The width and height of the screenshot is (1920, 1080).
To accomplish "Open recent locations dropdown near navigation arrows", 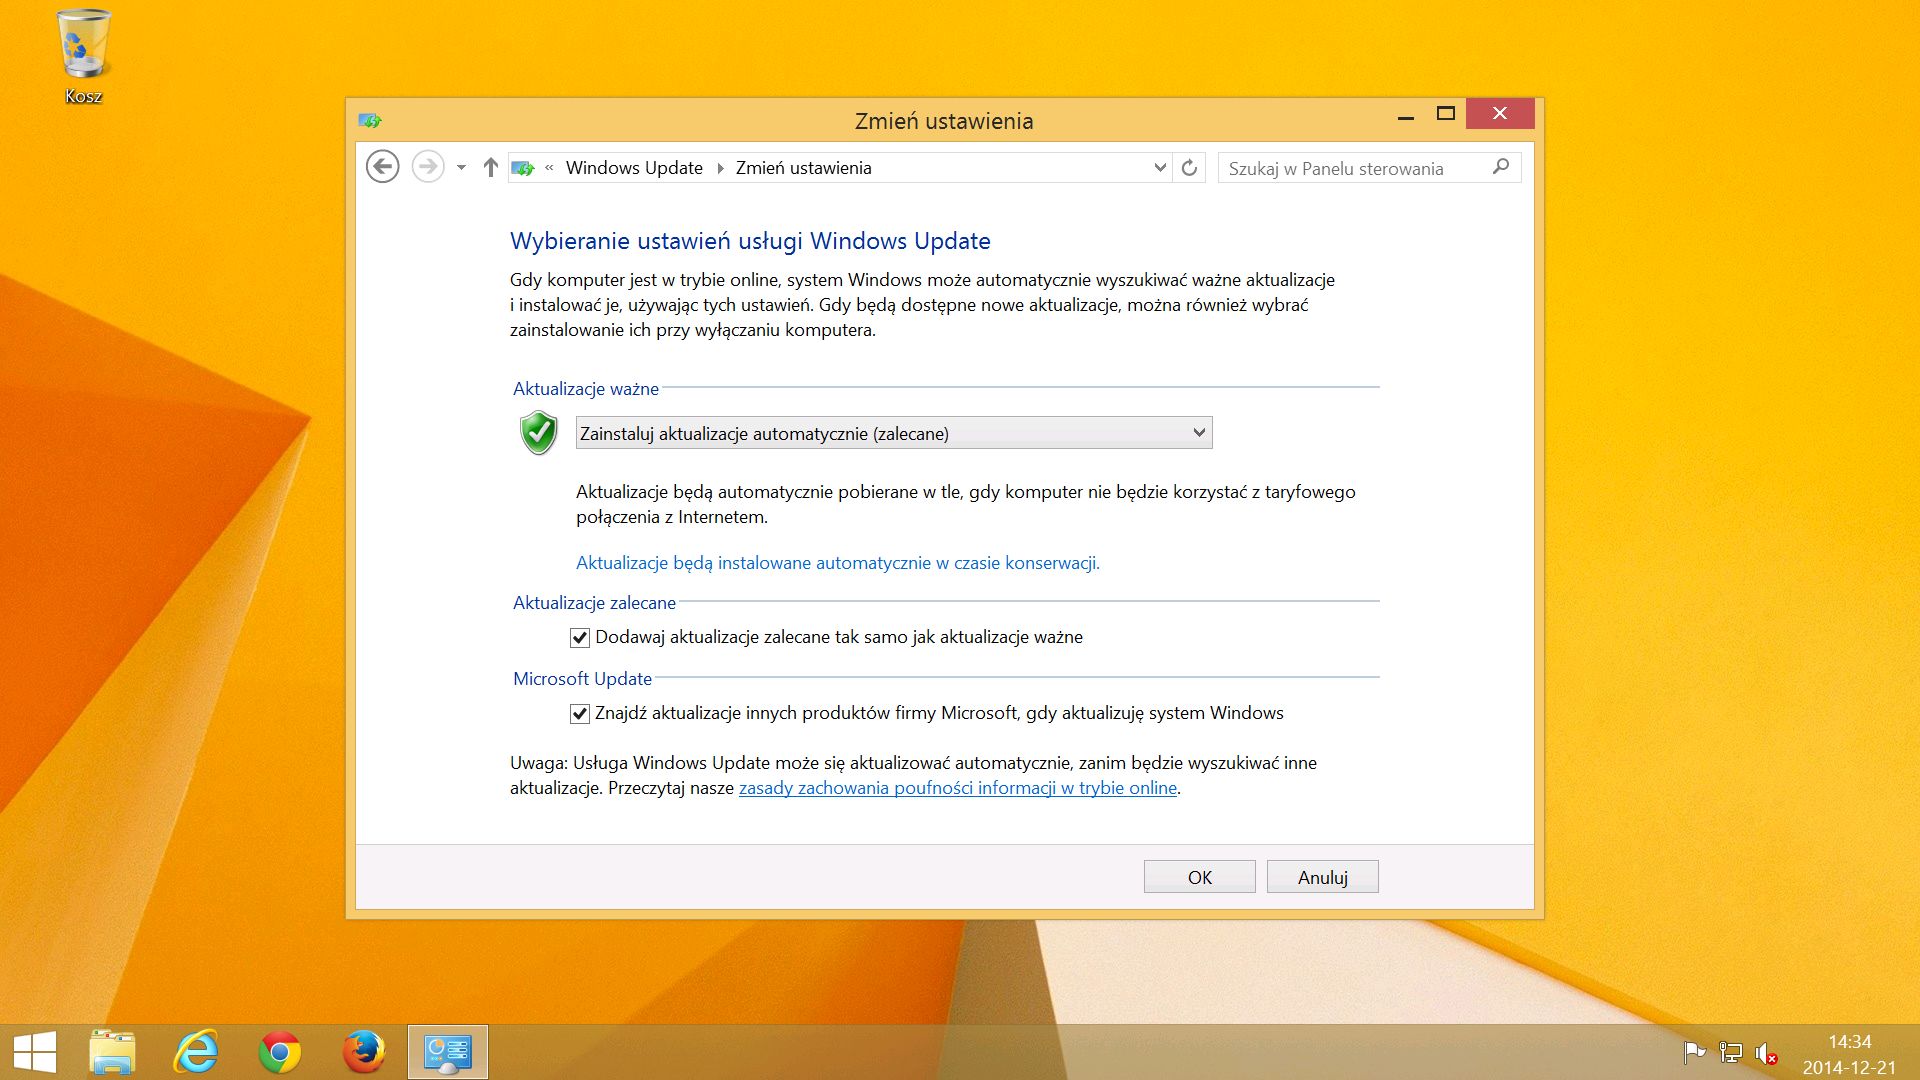I will (x=461, y=168).
